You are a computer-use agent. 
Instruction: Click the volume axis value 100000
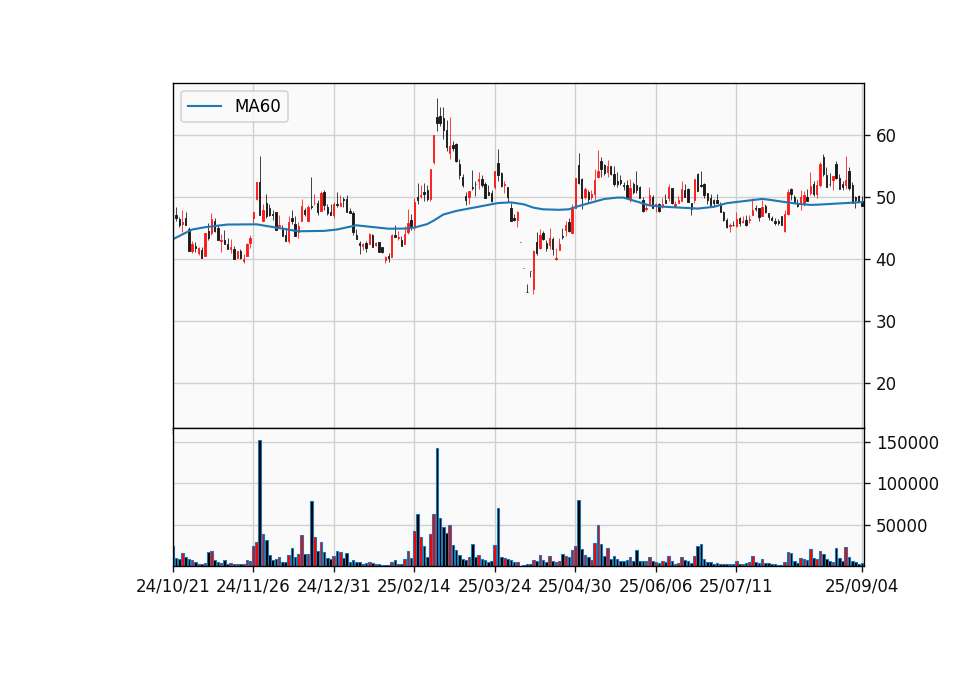coord(908,484)
